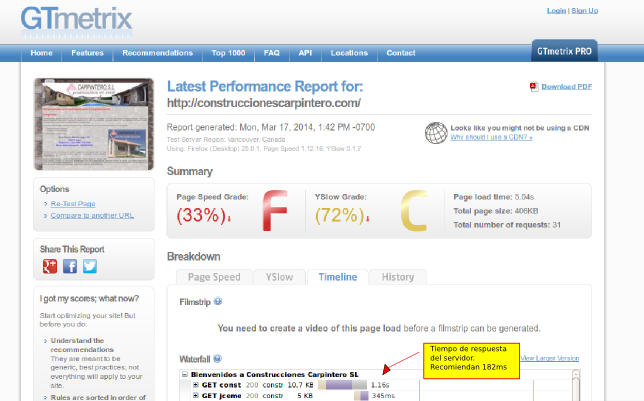Viewport: 644px width, 401px height.
Task: Share report on Twitter
Action: coord(90,266)
